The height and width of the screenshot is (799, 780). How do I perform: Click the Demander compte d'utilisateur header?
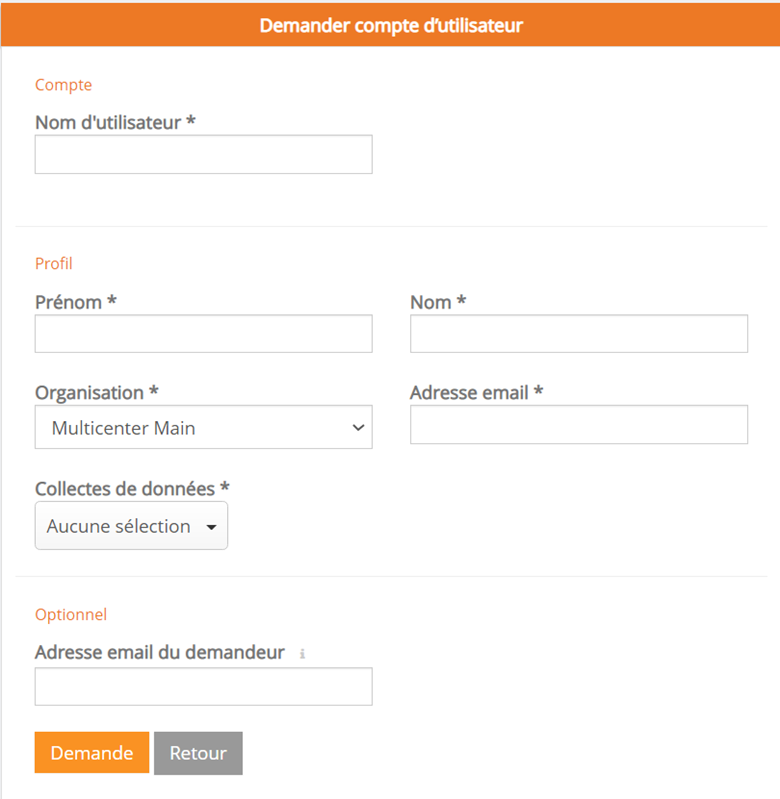(390, 25)
